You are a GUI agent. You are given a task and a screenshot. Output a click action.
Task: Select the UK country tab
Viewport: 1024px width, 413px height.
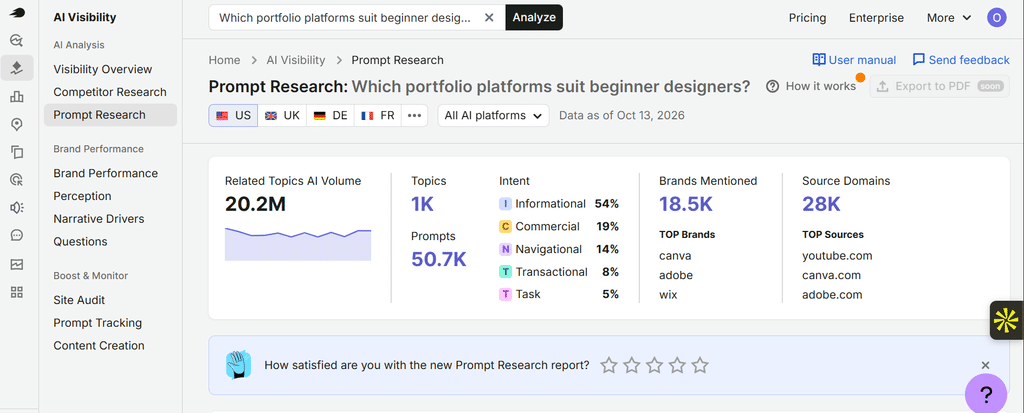click(x=282, y=116)
